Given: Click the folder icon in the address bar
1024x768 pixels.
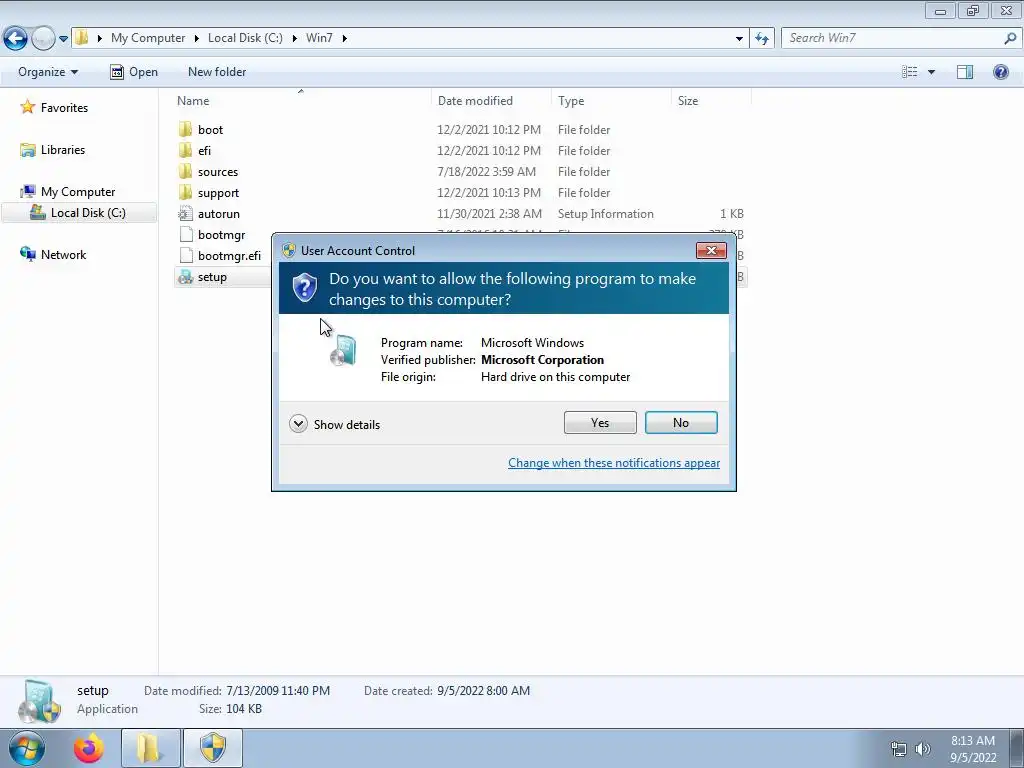Looking at the screenshot, I should 82,37.
